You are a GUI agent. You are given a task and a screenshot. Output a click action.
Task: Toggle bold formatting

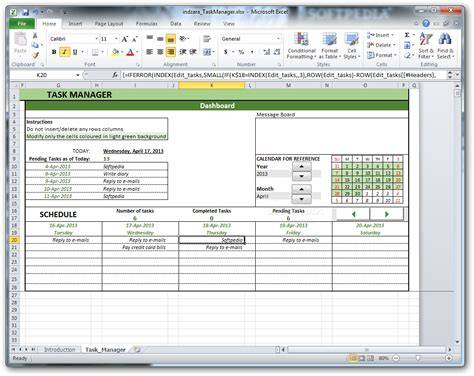[54, 52]
